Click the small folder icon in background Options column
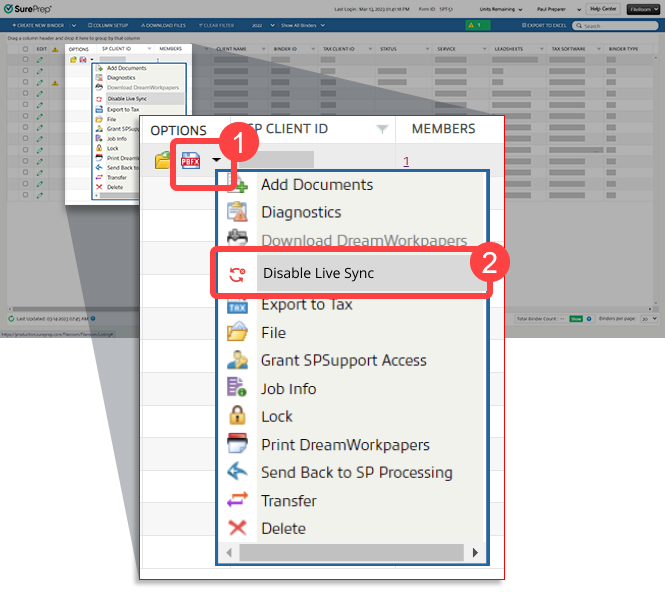 (73, 59)
